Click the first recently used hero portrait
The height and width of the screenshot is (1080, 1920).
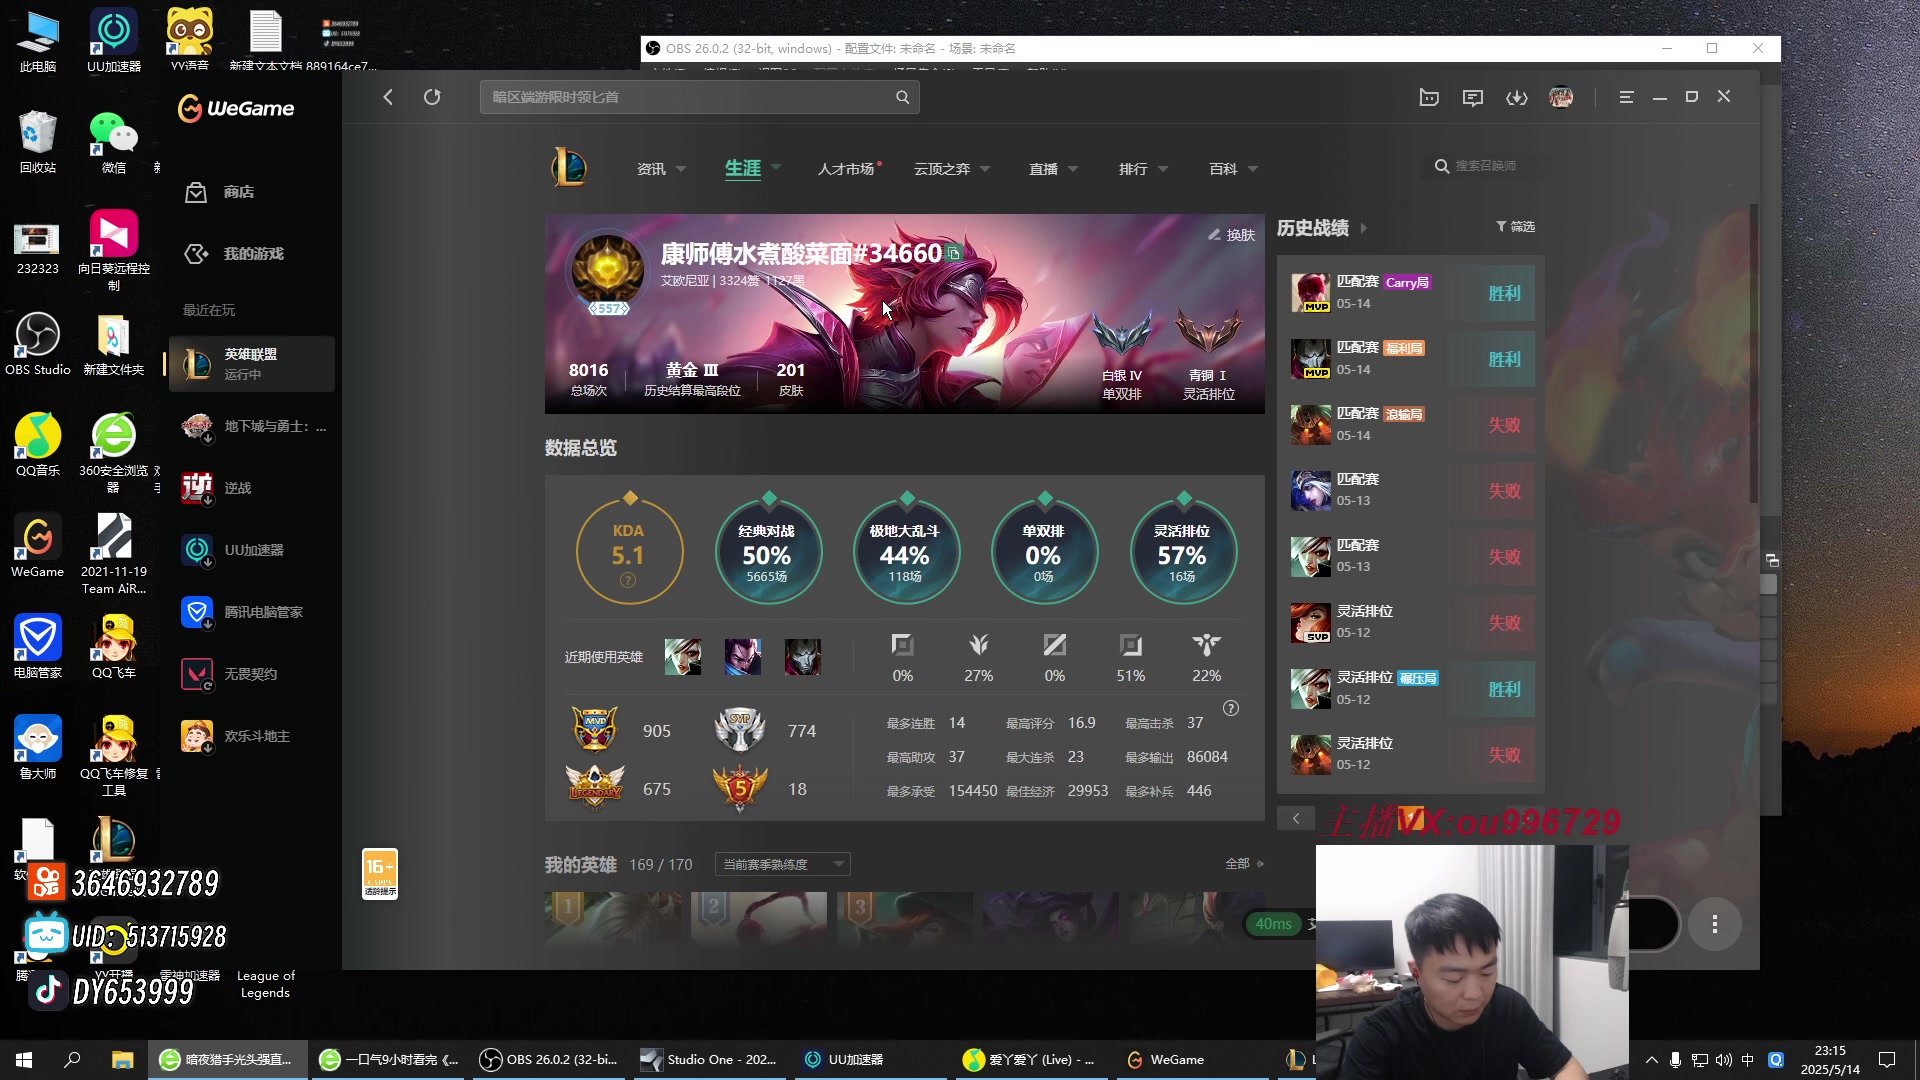pos(683,657)
